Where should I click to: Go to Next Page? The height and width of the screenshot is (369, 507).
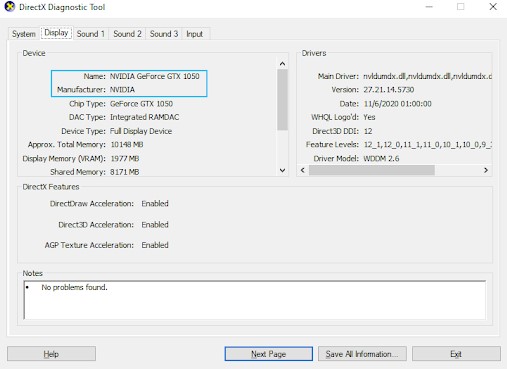click(x=269, y=354)
